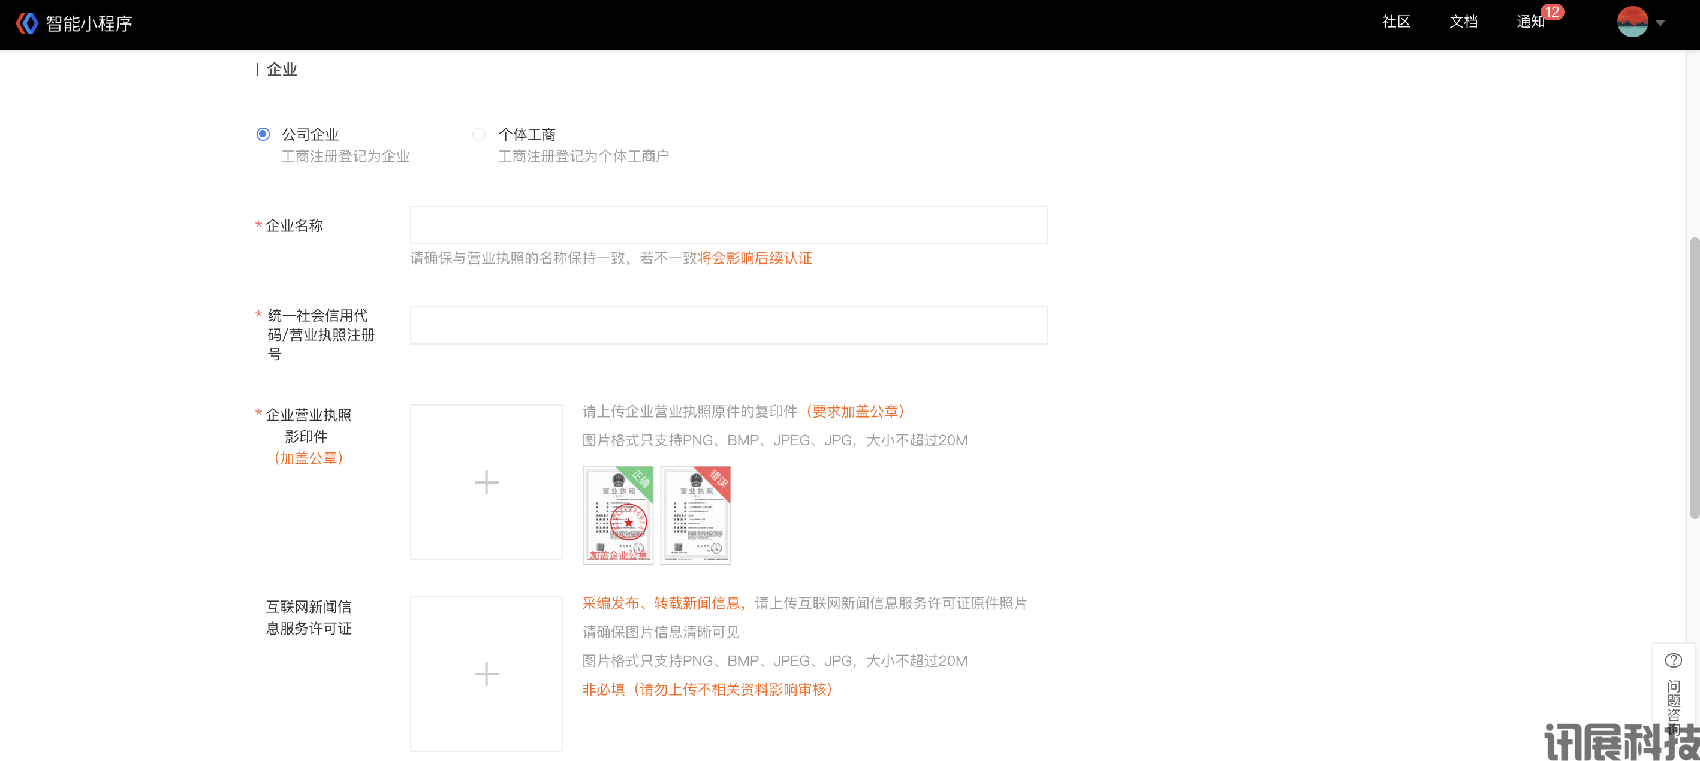Click the vertical page scrollbar
The height and width of the screenshot is (761, 1700).
coord(1693,378)
